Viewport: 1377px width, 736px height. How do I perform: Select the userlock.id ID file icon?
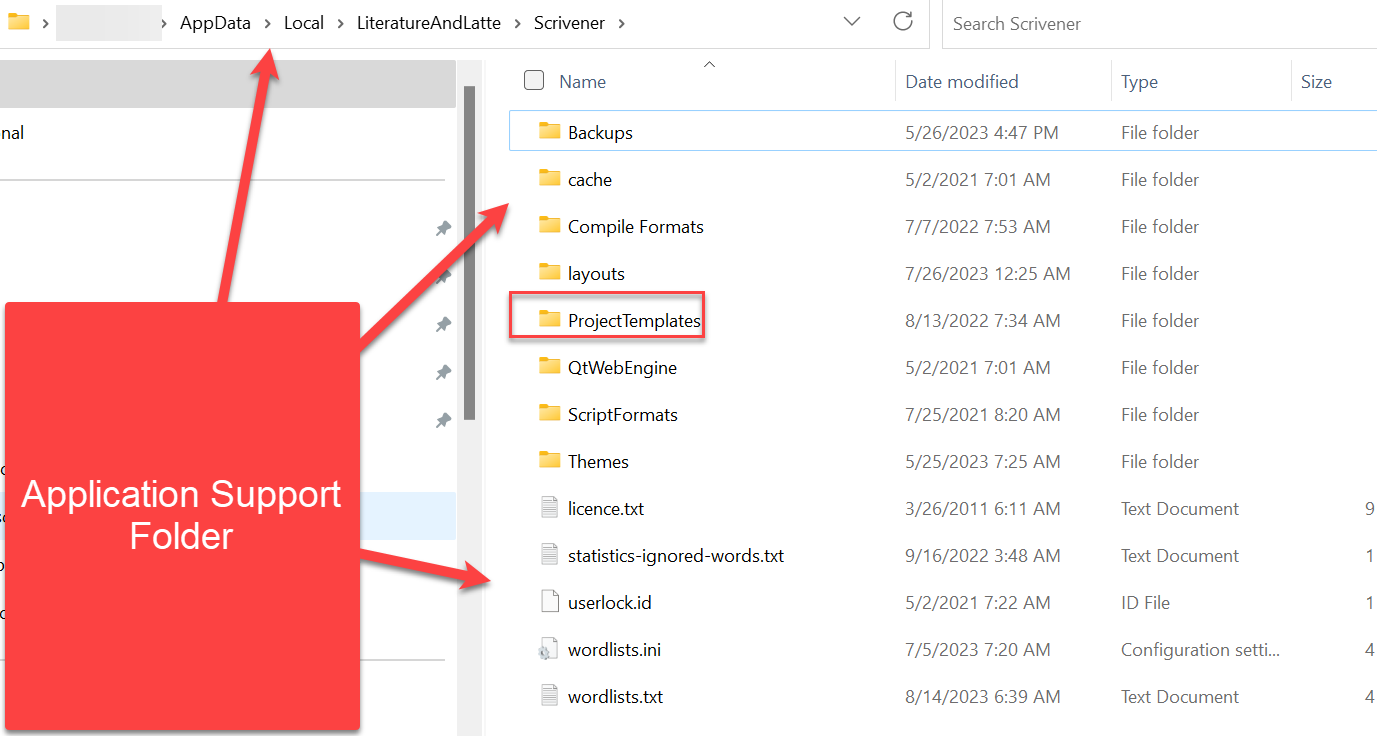click(549, 602)
